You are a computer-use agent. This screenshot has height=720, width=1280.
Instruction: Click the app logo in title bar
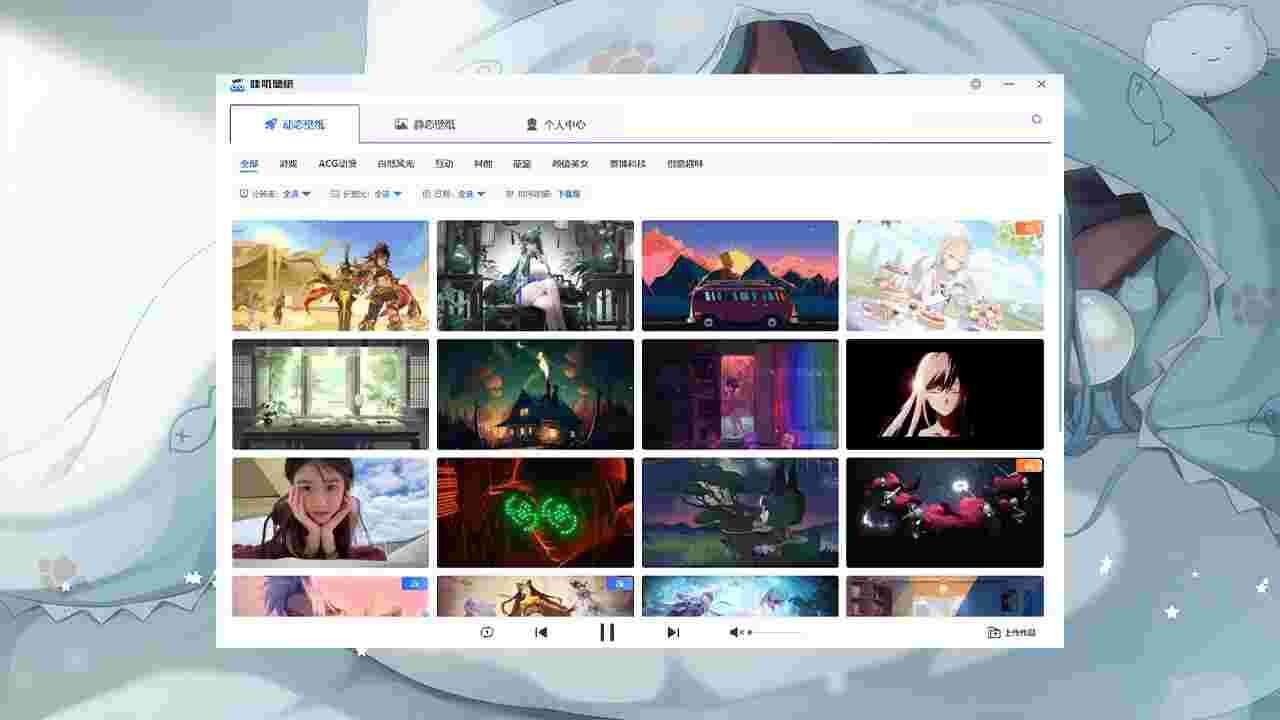point(238,85)
